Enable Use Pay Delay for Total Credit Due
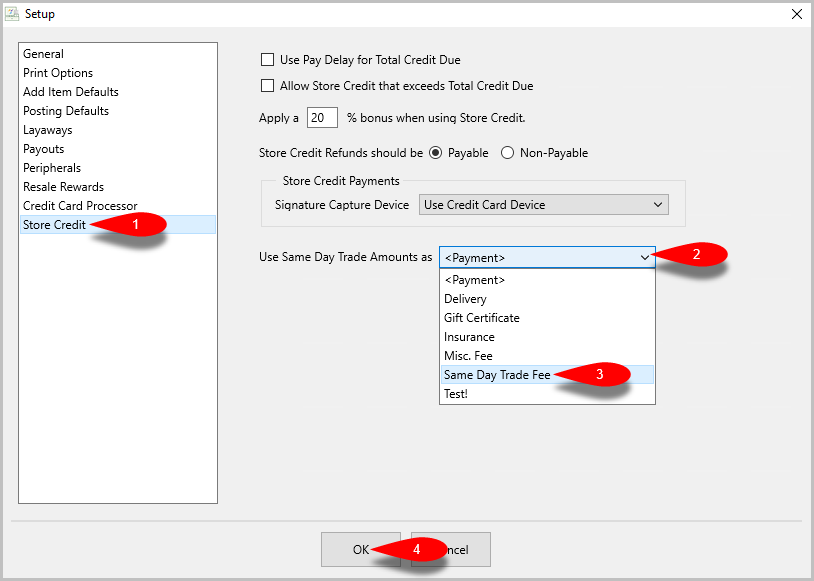Screen dimensions: 814x581 click(267, 60)
